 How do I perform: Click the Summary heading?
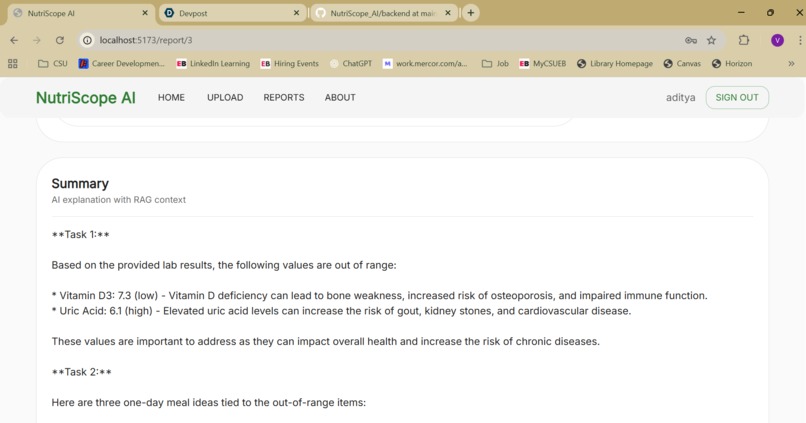[80, 183]
